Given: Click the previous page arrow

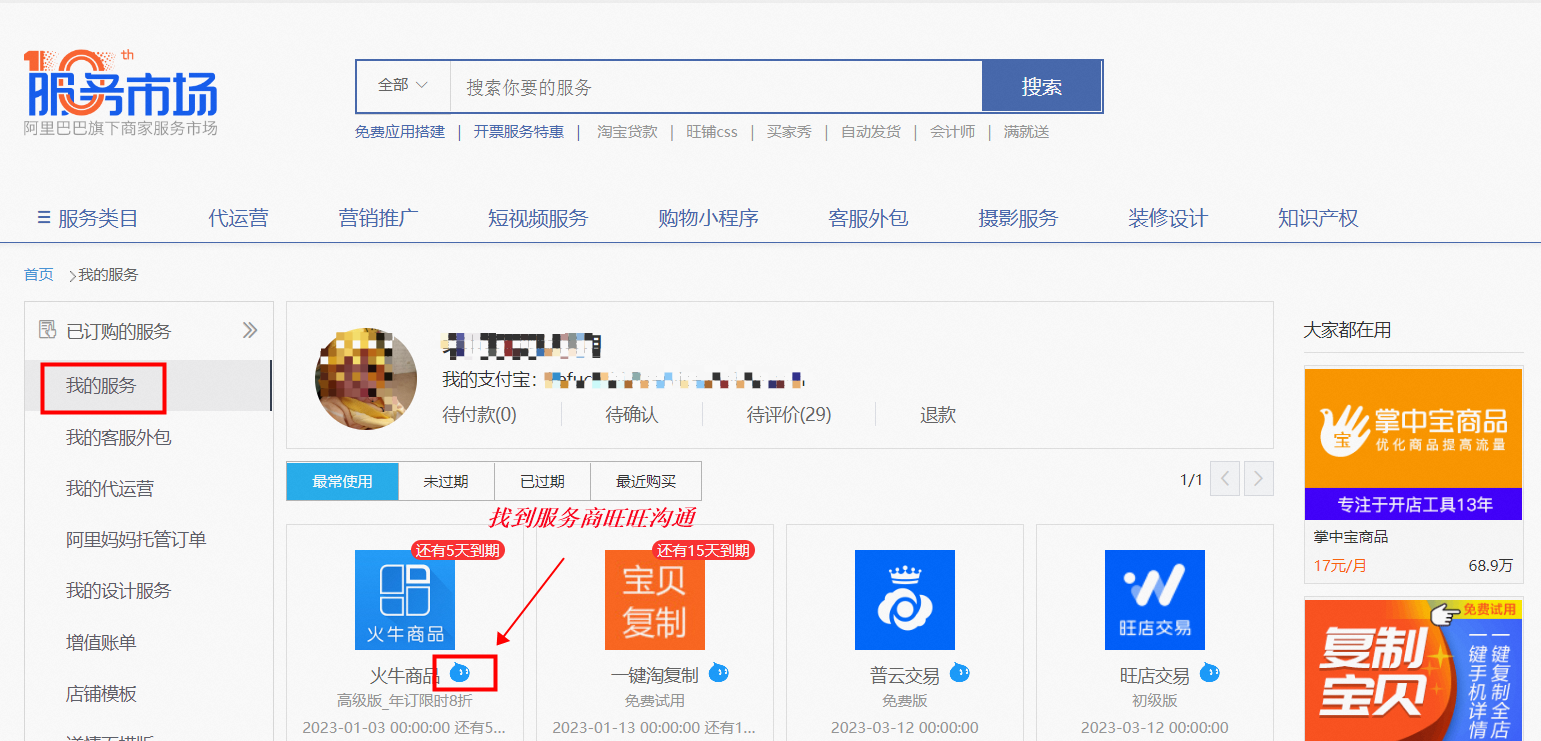Looking at the screenshot, I should [x=1225, y=478].
